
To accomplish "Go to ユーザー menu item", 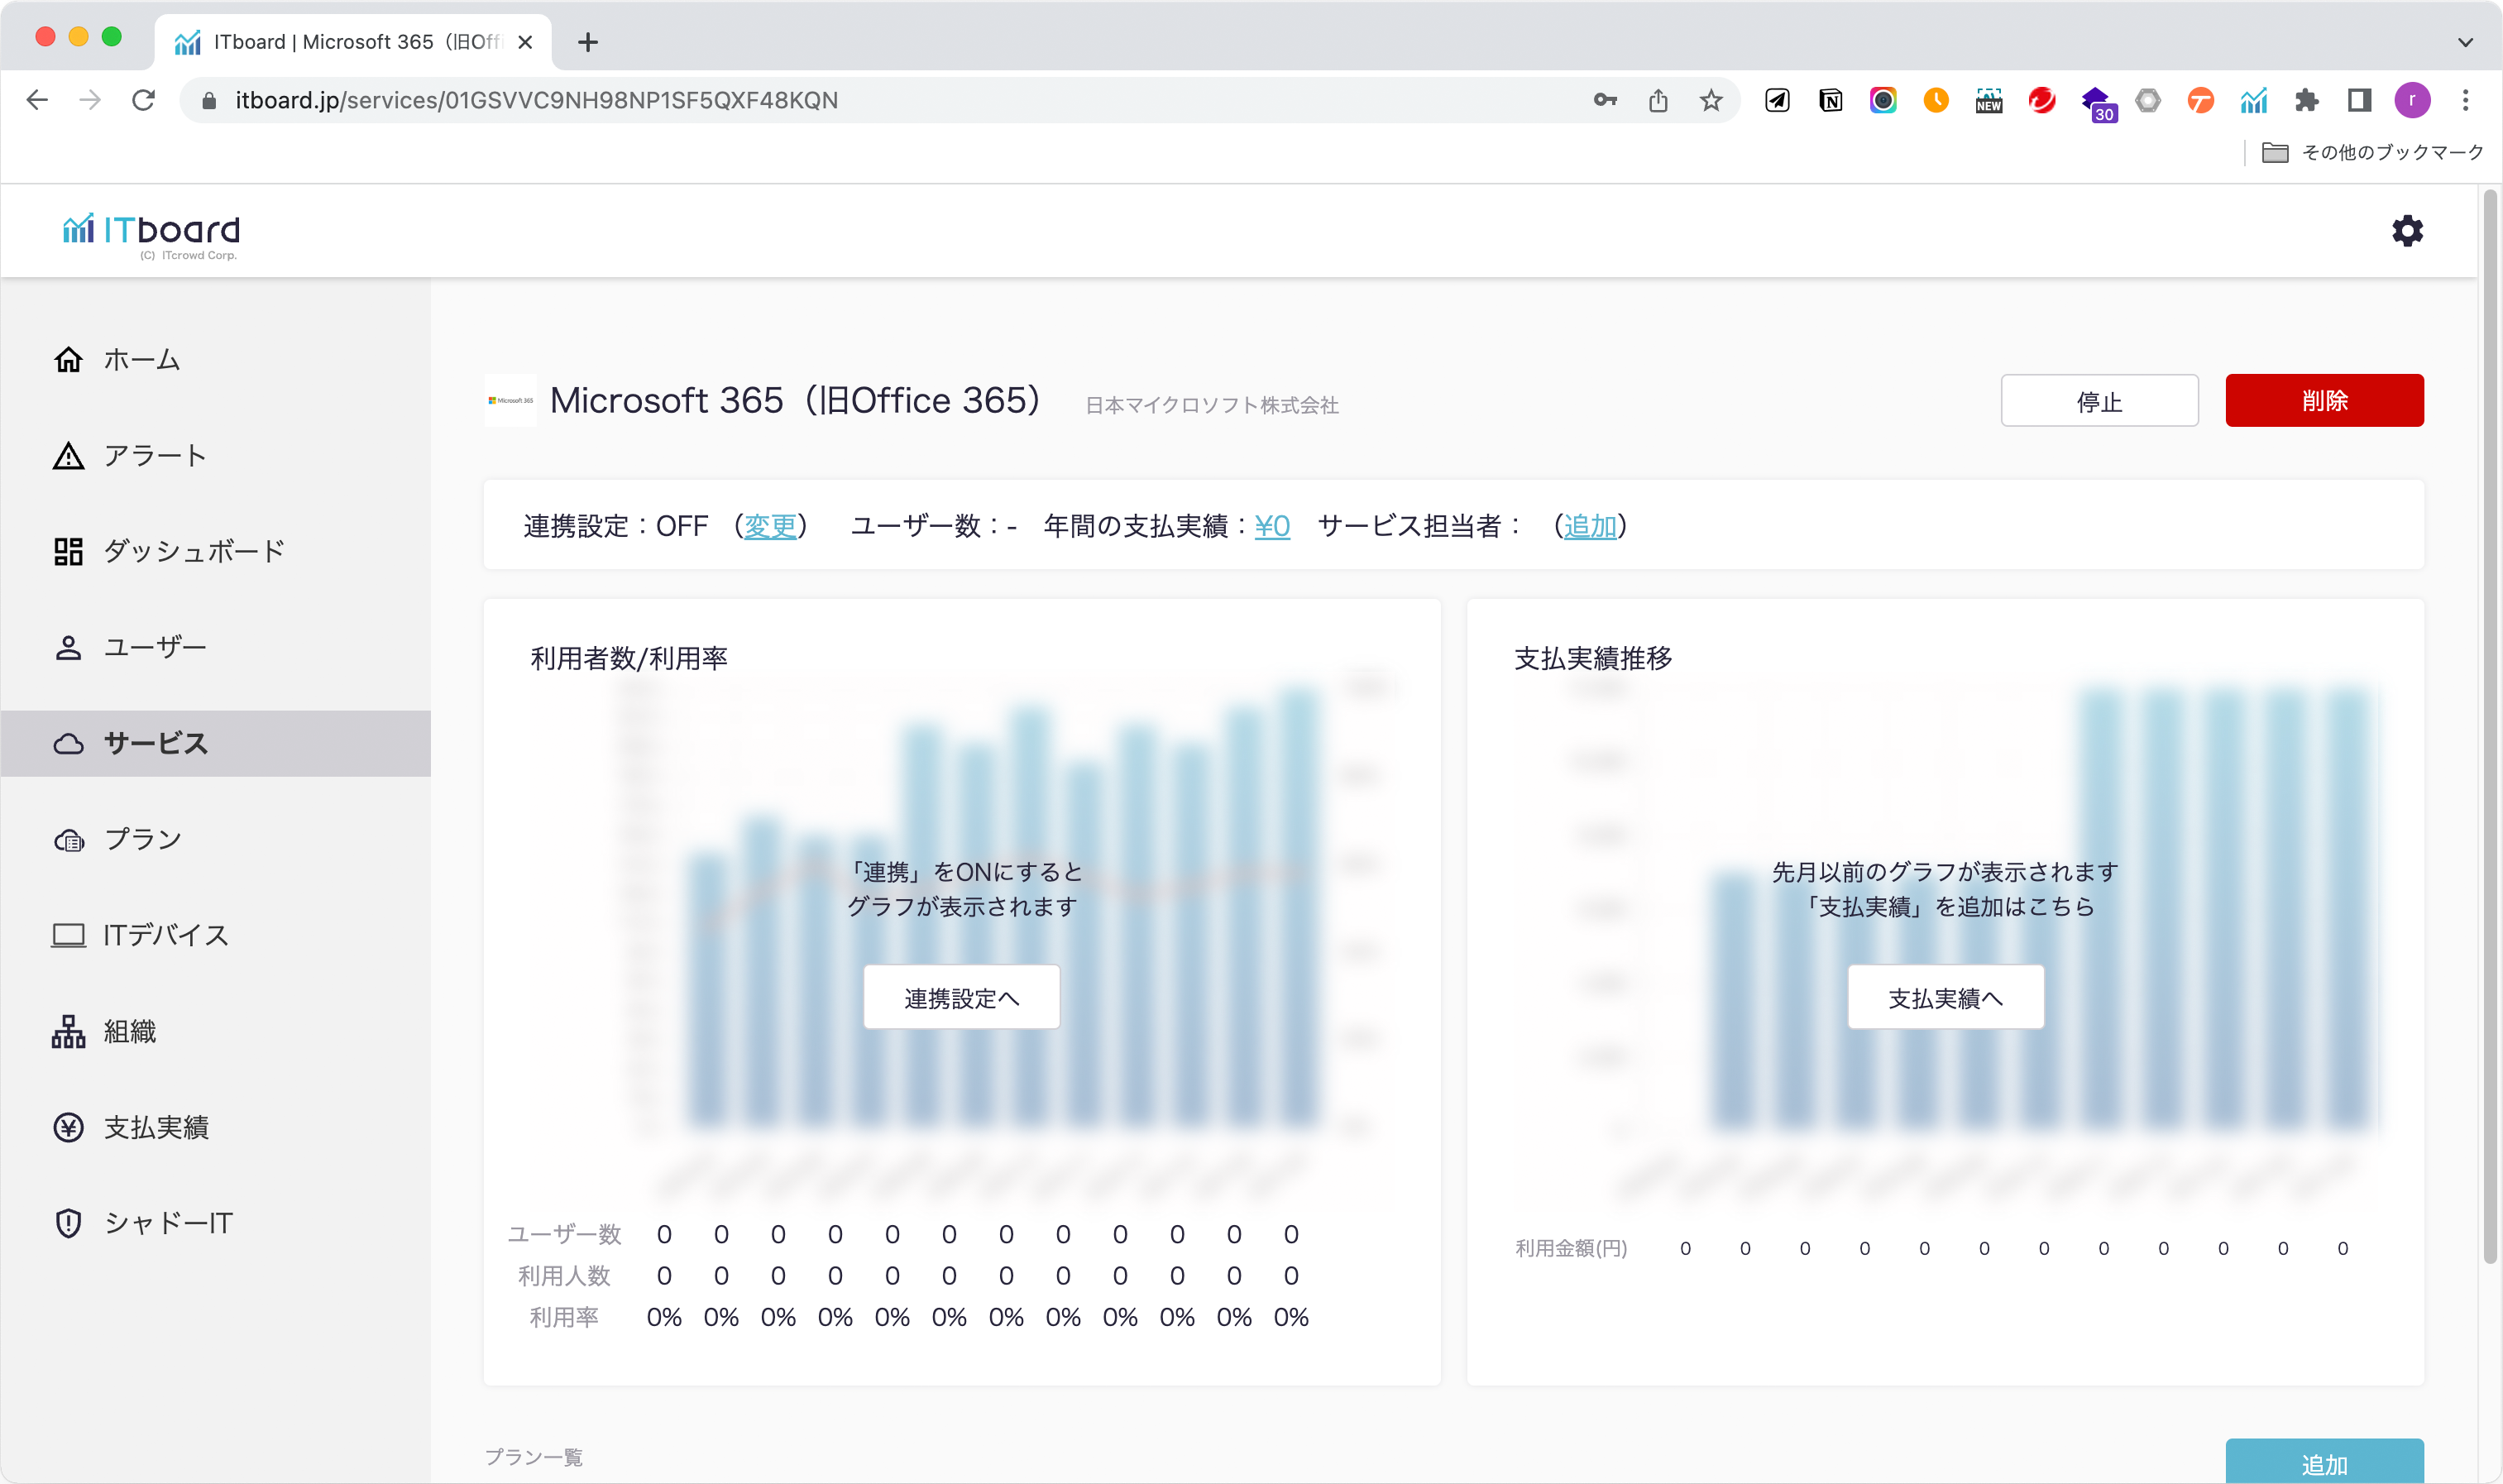I will tap(155, 647).
